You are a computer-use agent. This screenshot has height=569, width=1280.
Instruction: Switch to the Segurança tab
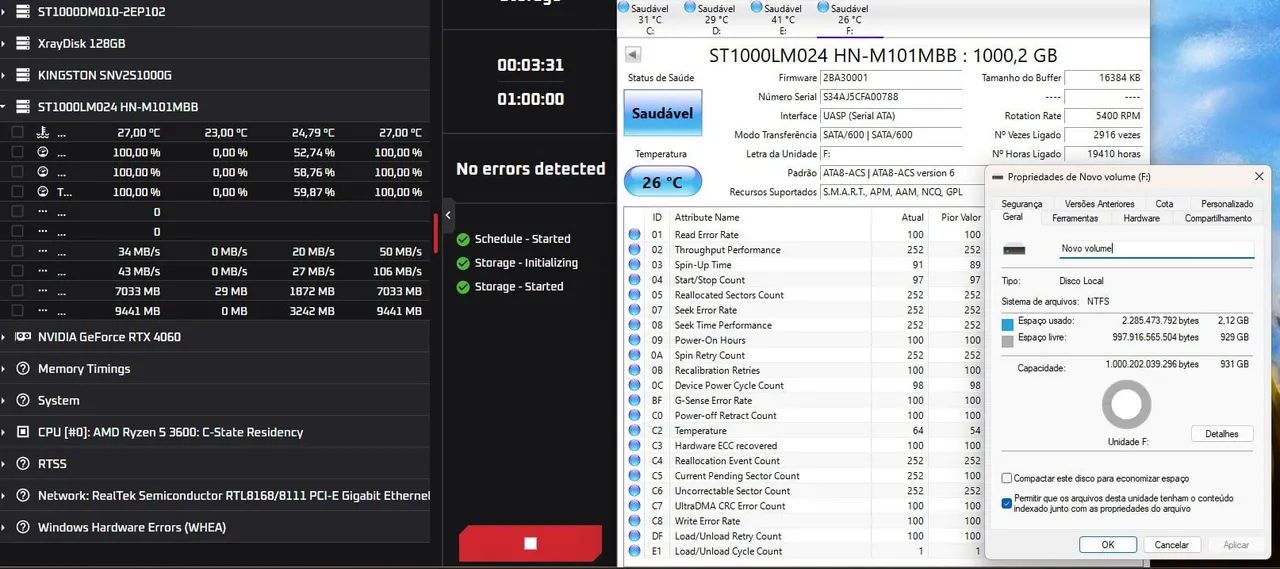point(1022,204)
